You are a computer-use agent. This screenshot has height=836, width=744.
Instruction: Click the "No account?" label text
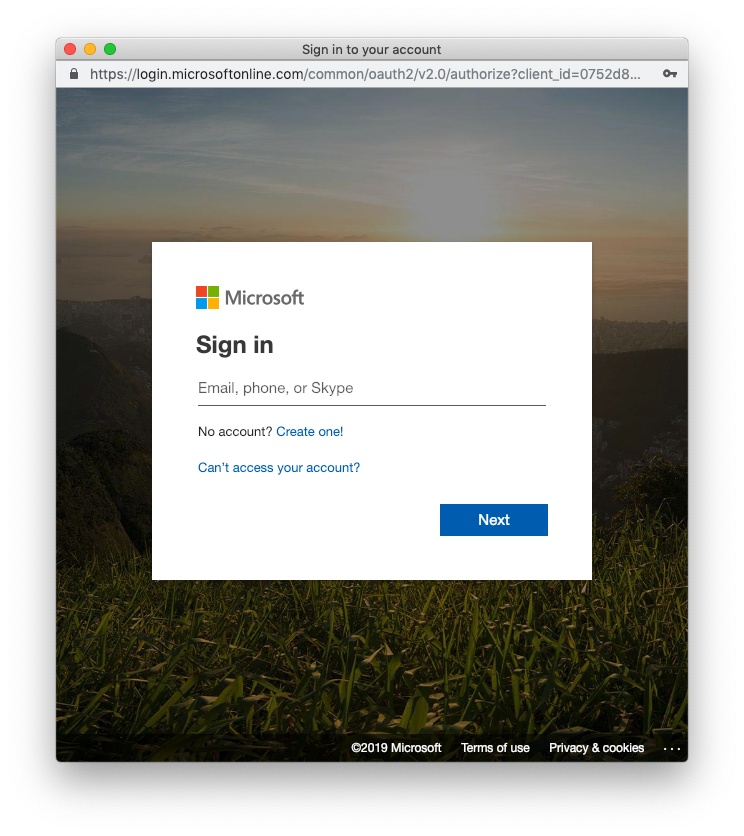(235, 432)
